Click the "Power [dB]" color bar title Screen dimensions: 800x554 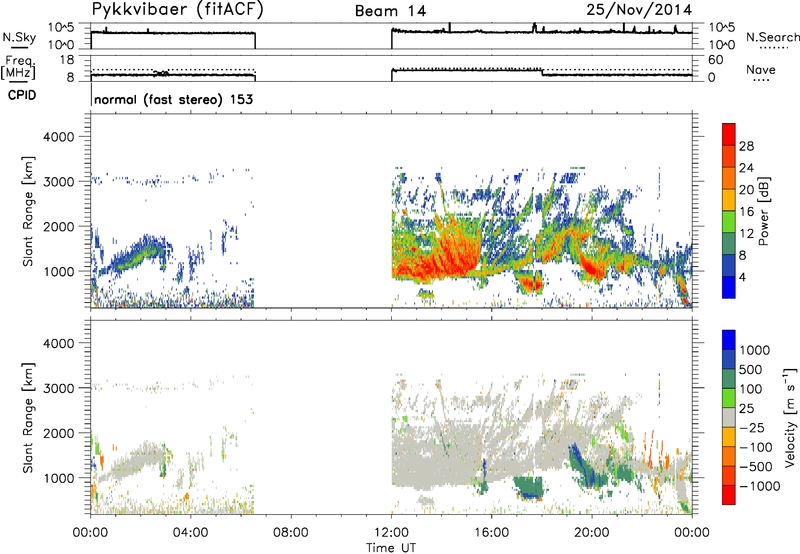point(763,211)
